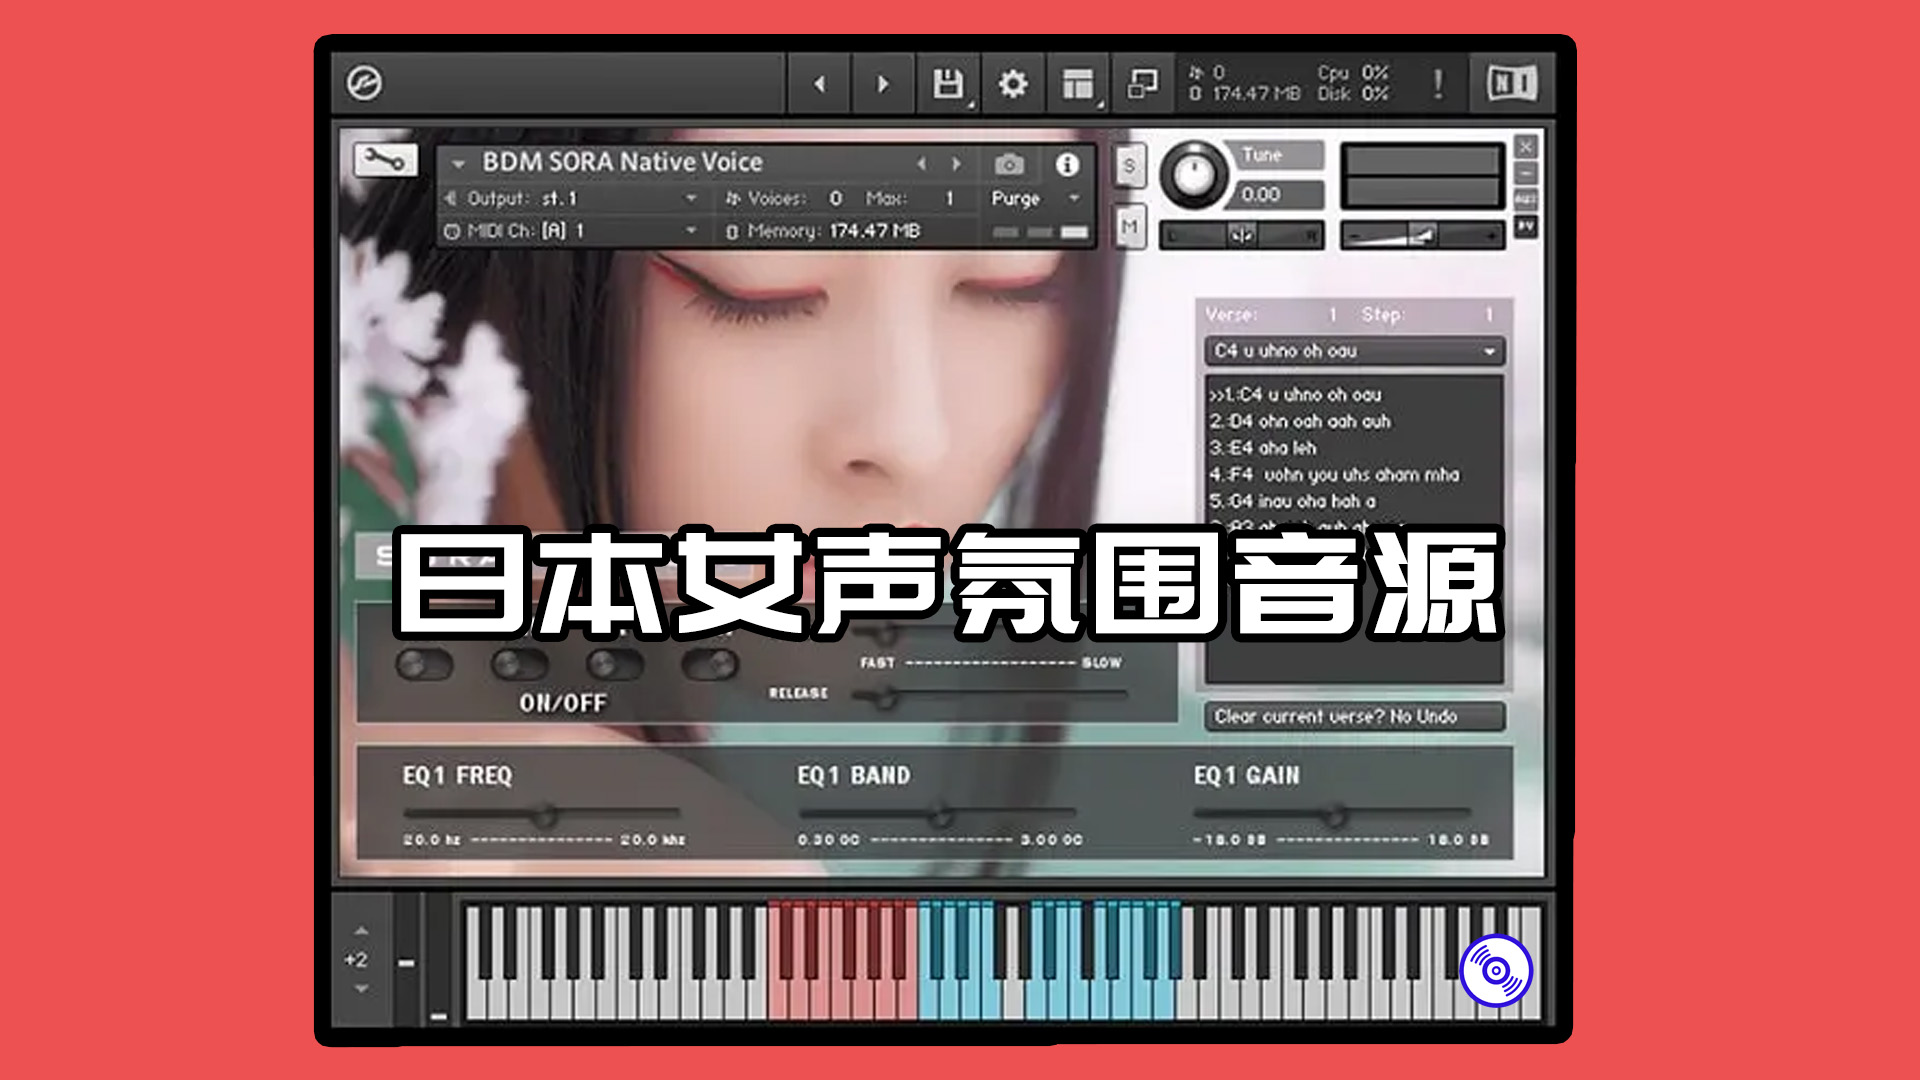Click the Tune value 0.00 field

1277,195
